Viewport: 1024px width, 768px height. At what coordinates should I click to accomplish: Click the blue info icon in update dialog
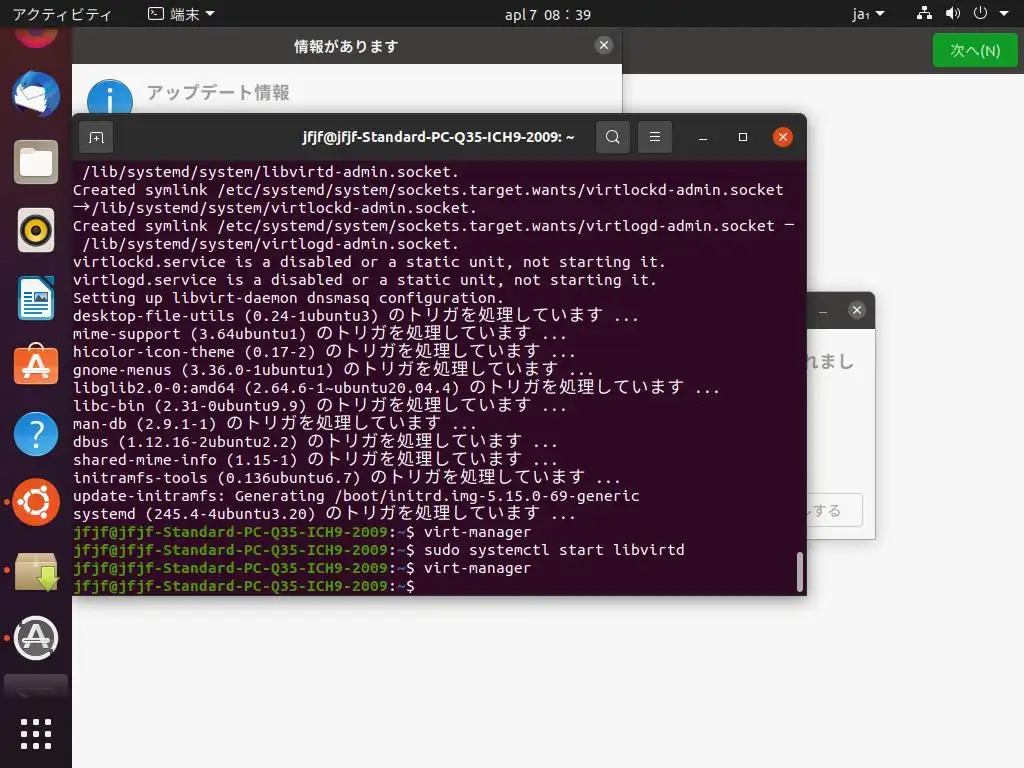(x=110, y=97)
